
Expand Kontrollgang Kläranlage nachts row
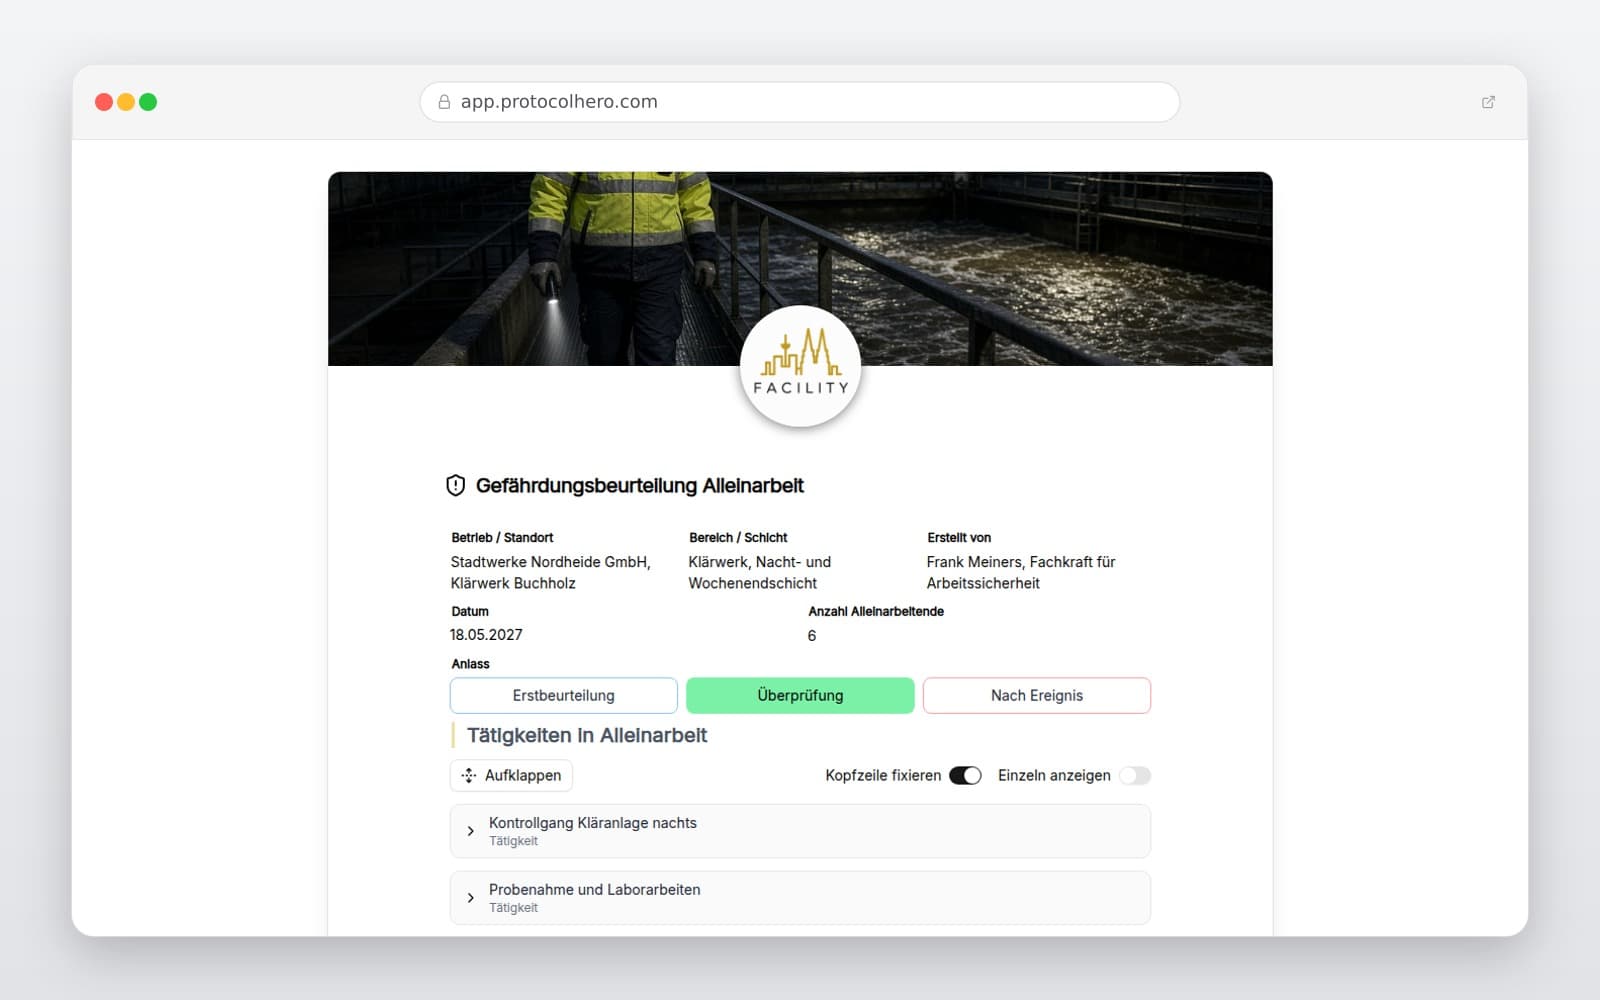800,831
